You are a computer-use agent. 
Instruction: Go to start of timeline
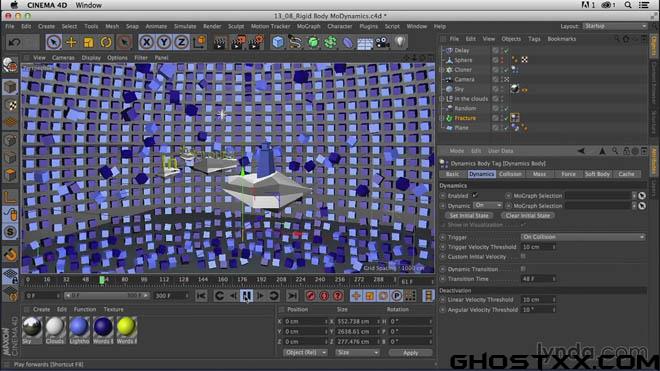(x=201, y=296)
